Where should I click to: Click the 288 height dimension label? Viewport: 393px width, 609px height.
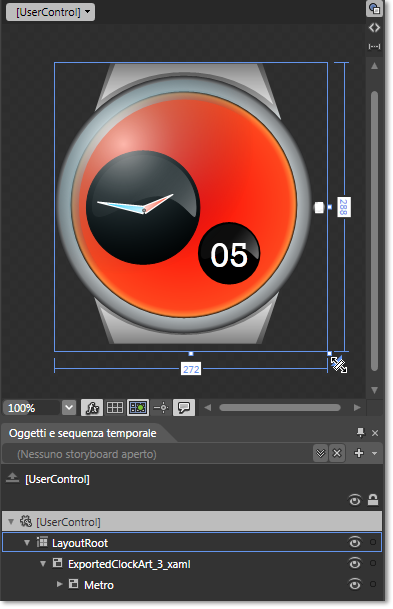(x=343, y=207)
